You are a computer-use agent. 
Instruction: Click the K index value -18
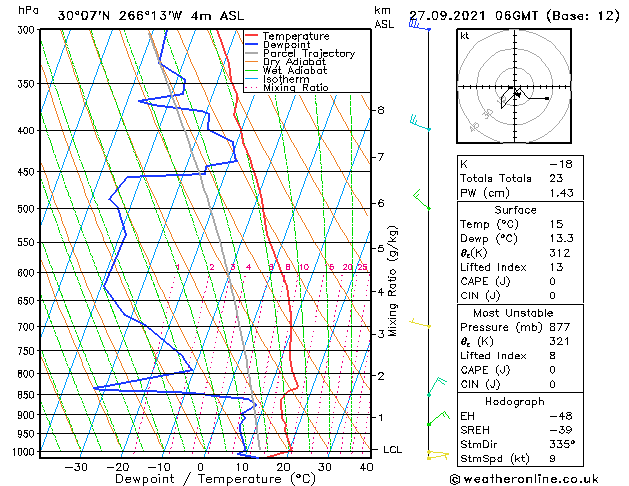(x=561, y=164)
